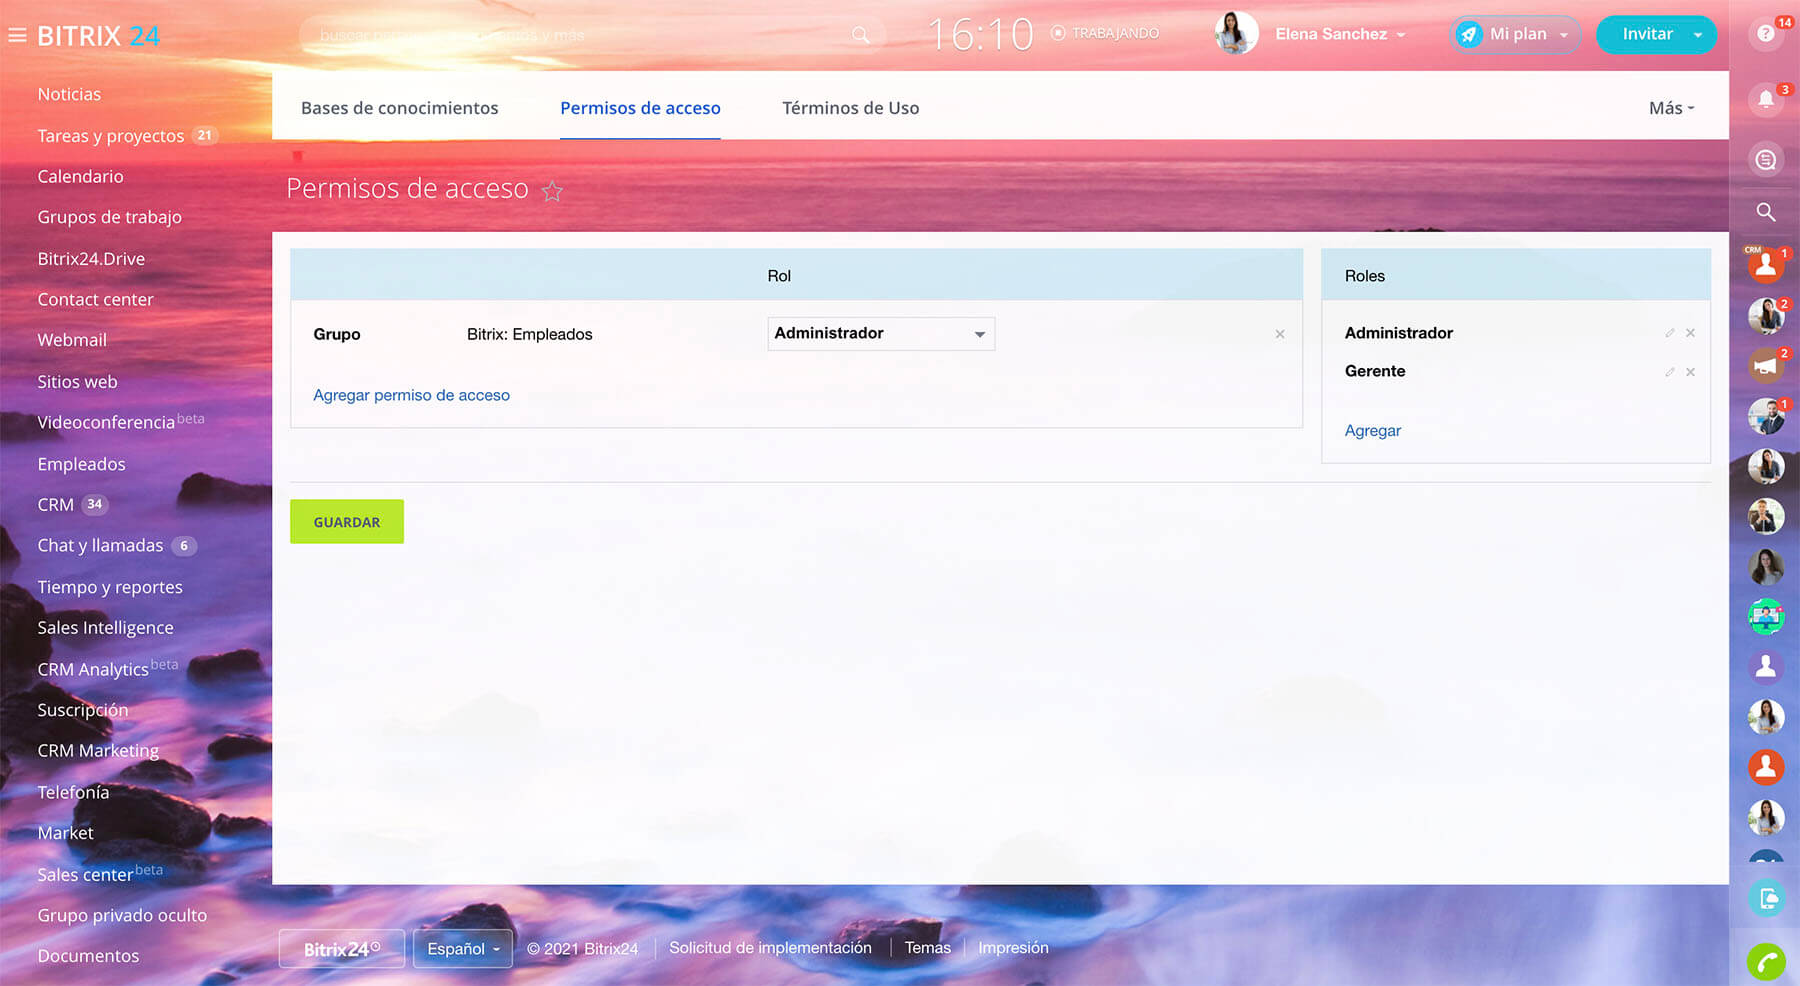The height and width of the screenshot is (986, 1800).
Task: Open Elena Sanchez user menu
Action: [1340, 34]
